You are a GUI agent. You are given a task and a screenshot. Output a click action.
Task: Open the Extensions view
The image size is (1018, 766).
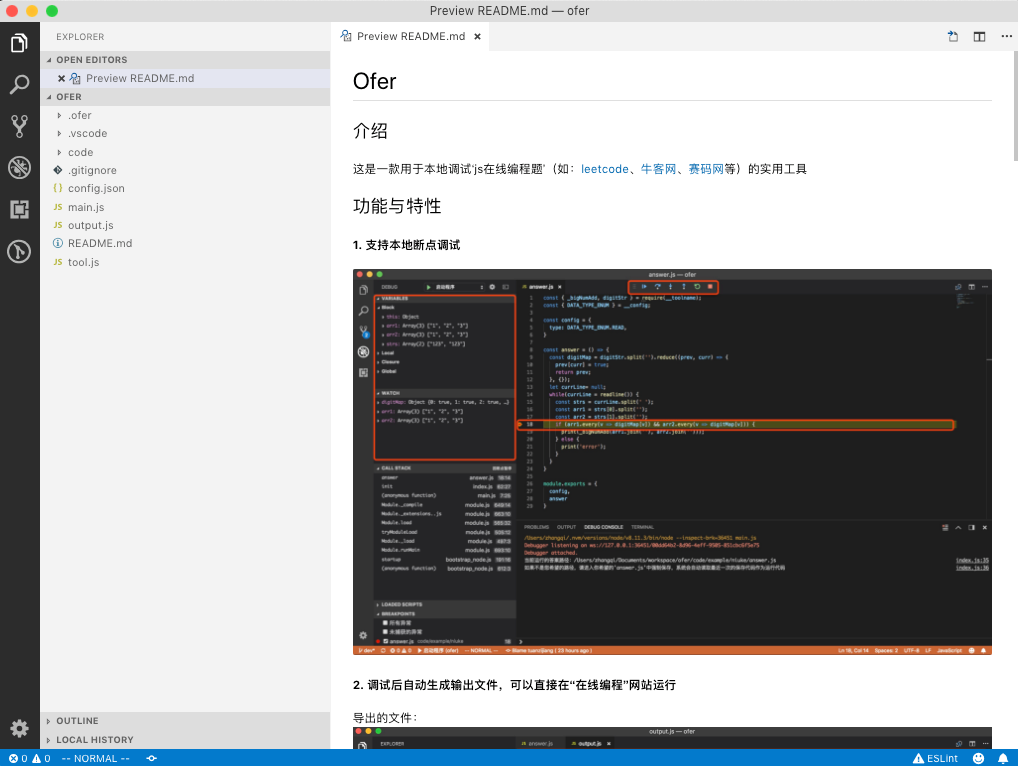[x=19, y=209]
